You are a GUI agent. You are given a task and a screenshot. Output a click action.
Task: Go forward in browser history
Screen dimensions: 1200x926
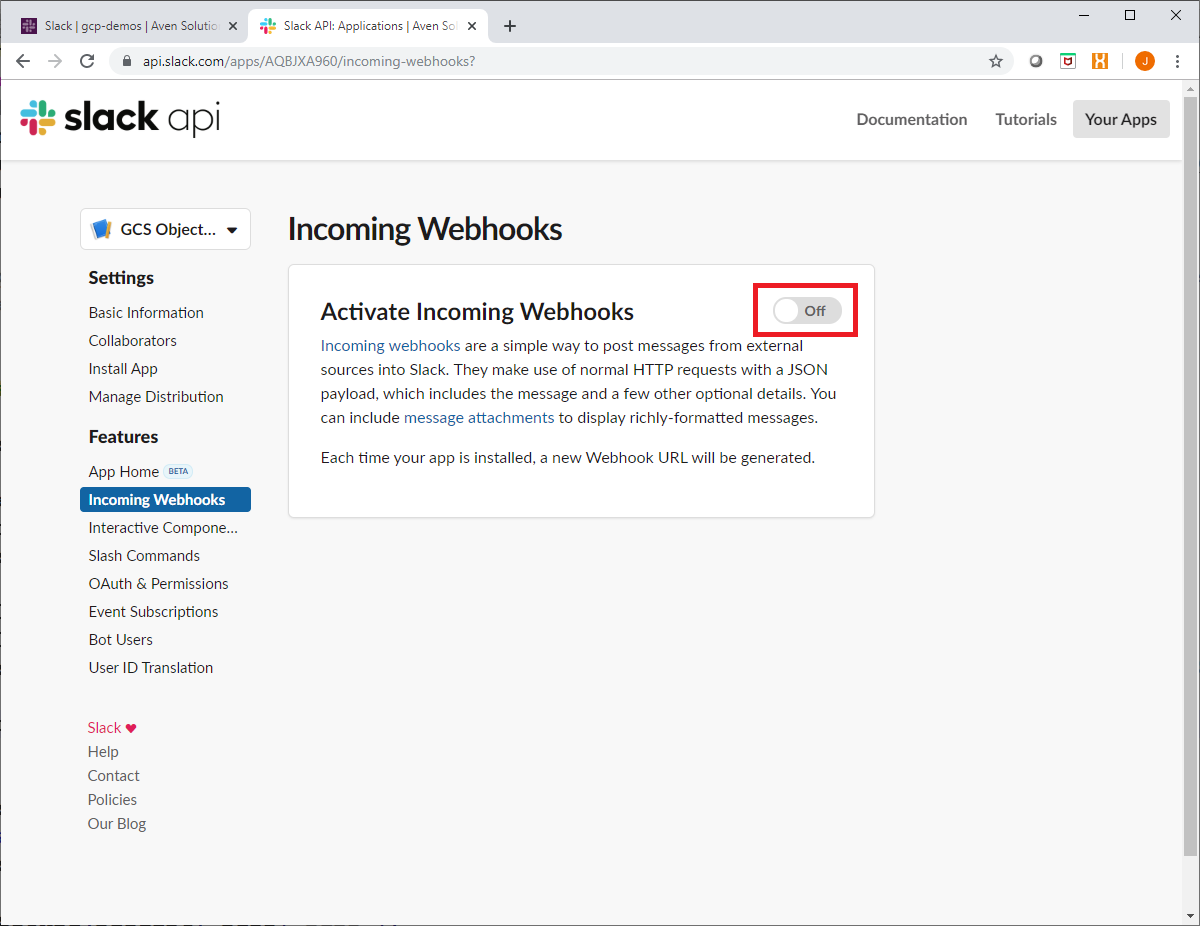55,61
